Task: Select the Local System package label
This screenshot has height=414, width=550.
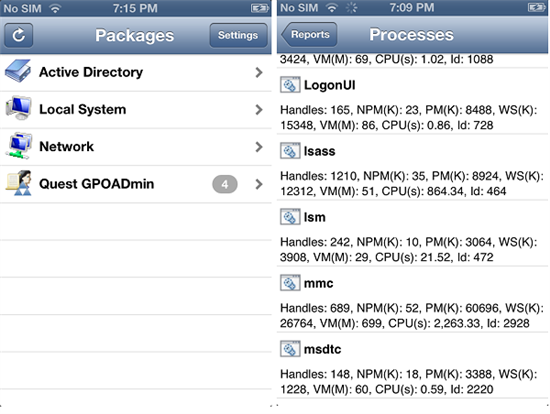Action: point(82,109)
